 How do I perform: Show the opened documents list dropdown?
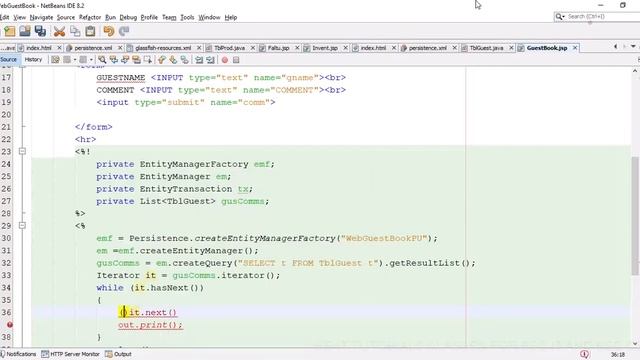point(633,47)
